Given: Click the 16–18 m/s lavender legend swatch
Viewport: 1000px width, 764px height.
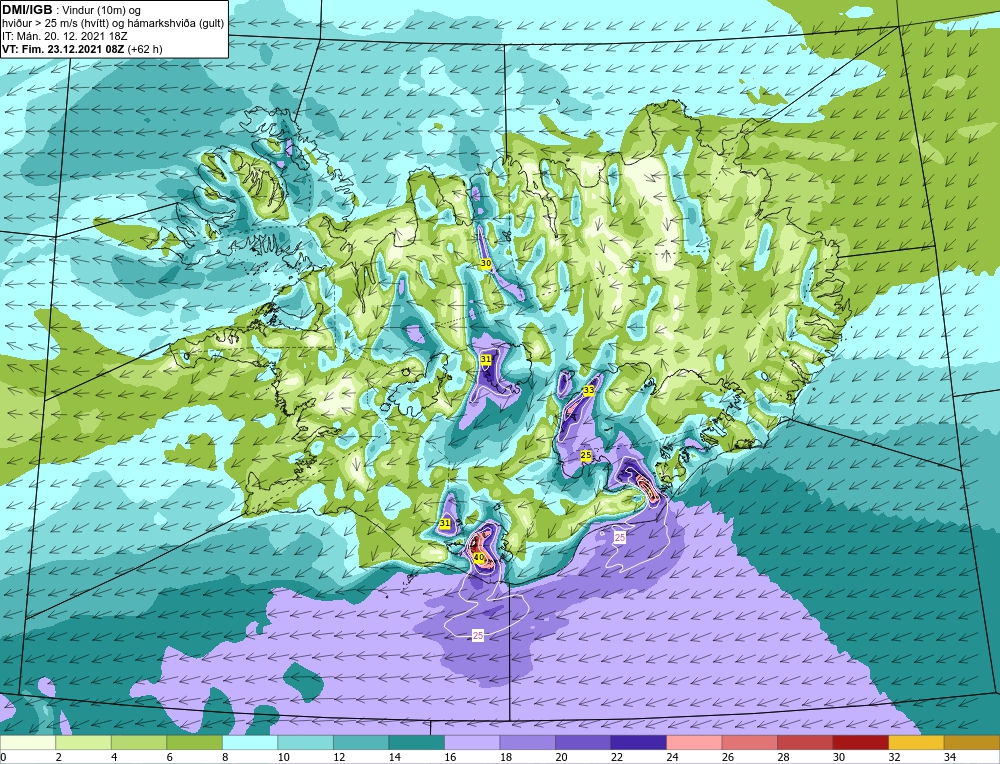Looking at the screenshot, I should (472, 743).
